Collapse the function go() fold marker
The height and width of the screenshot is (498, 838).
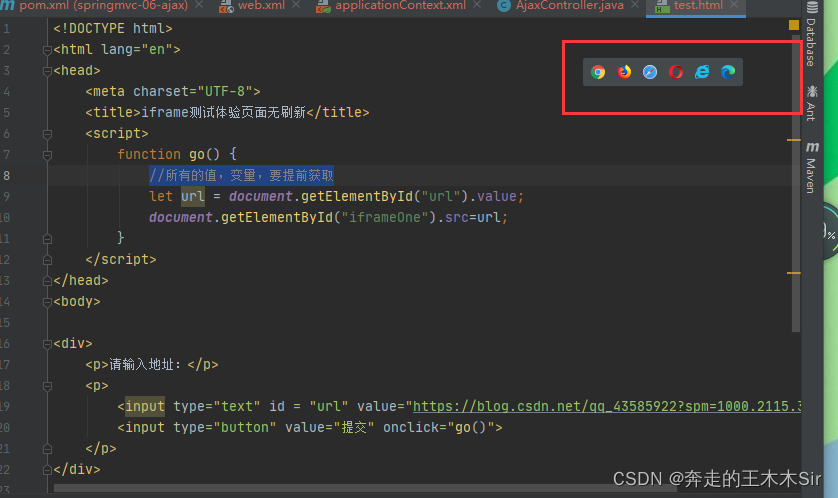(x=47, y=155)
